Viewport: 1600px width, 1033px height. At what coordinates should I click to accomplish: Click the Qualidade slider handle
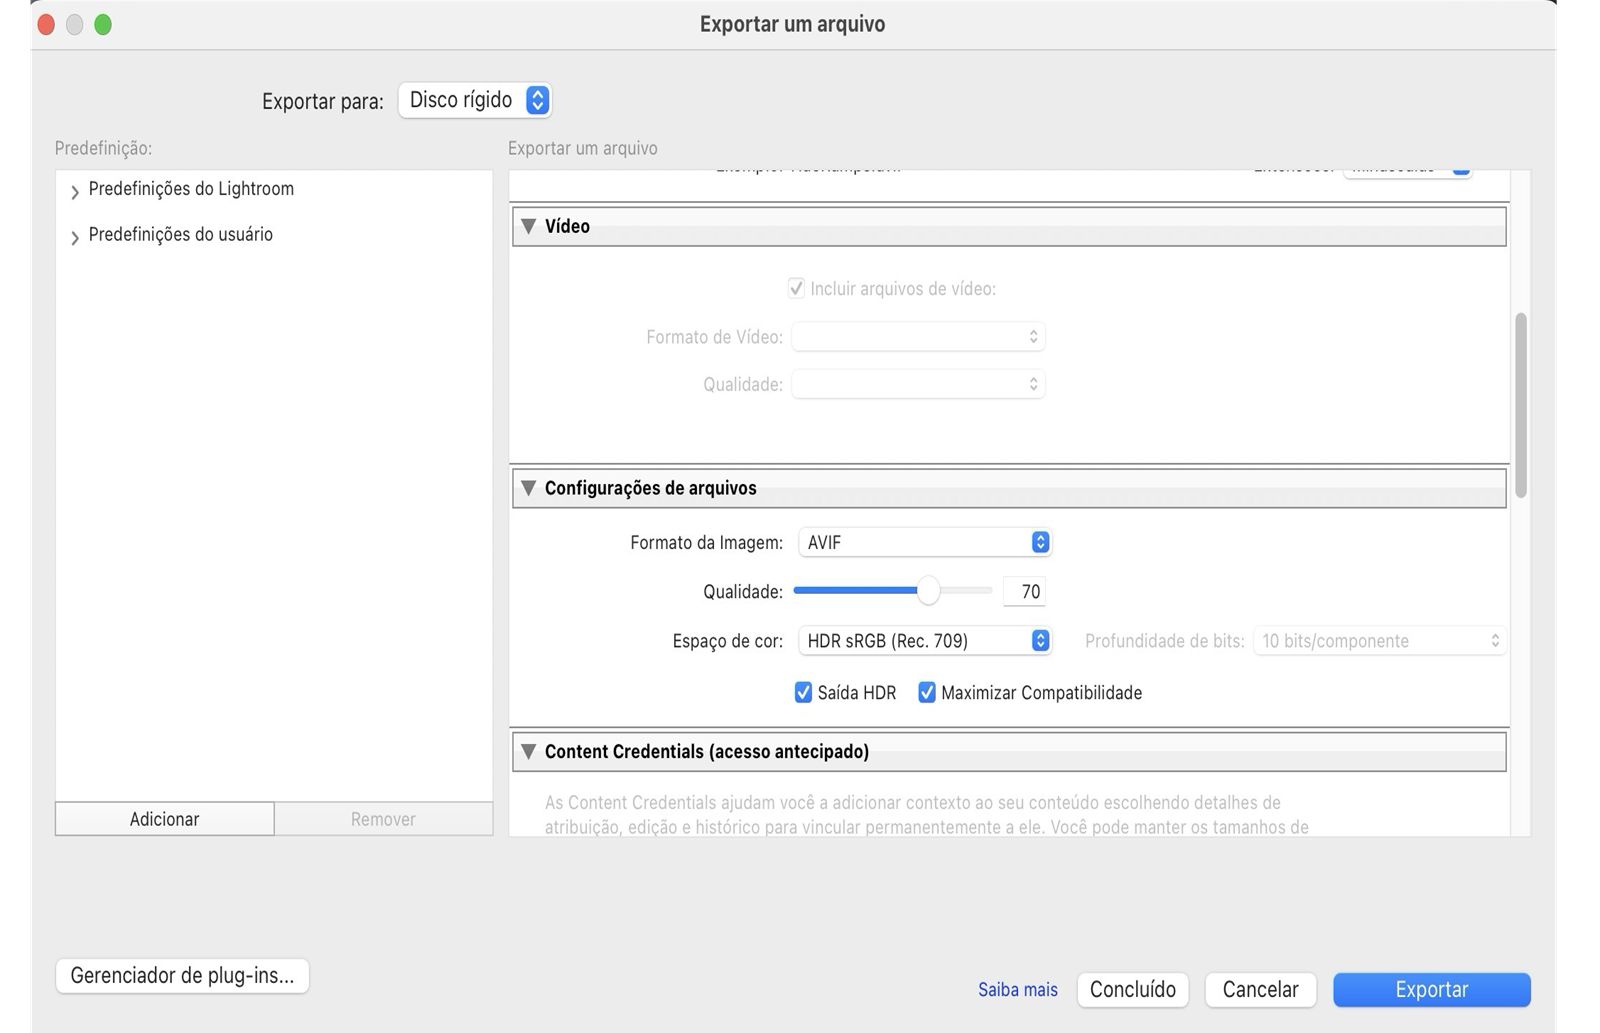[x=928, y=591]
